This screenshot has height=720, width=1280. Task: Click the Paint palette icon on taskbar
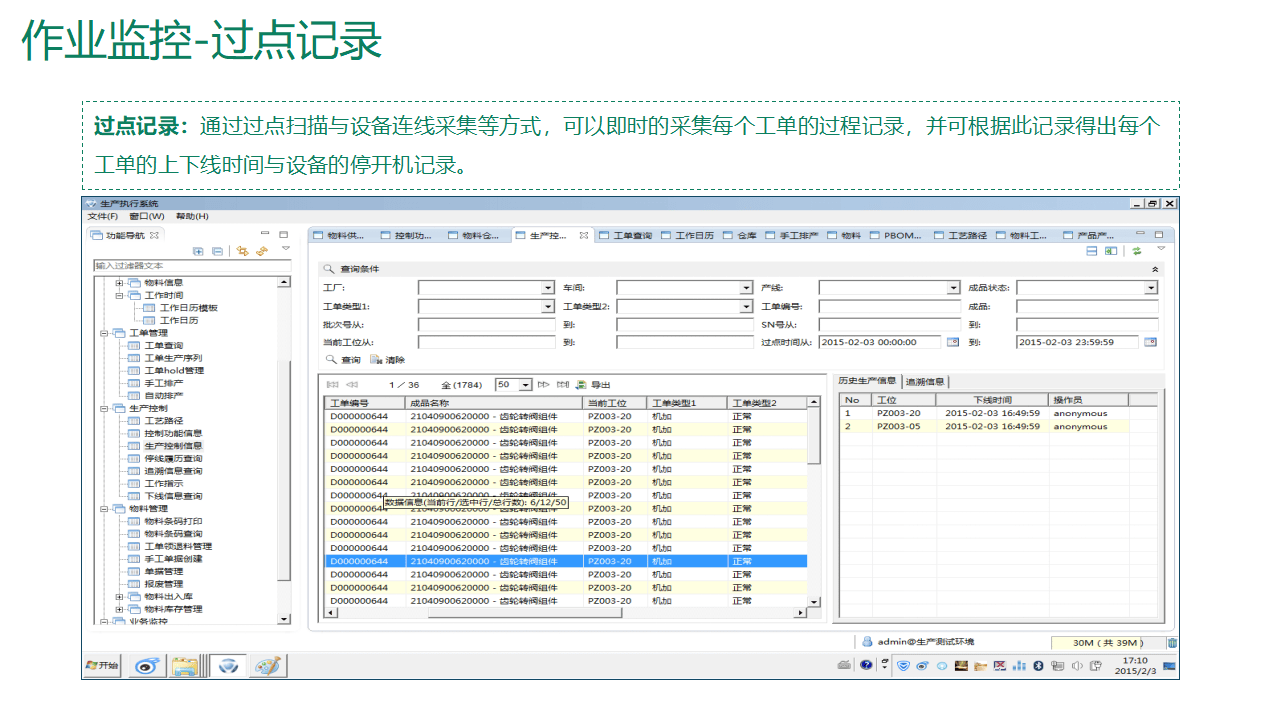click(267, 666)
